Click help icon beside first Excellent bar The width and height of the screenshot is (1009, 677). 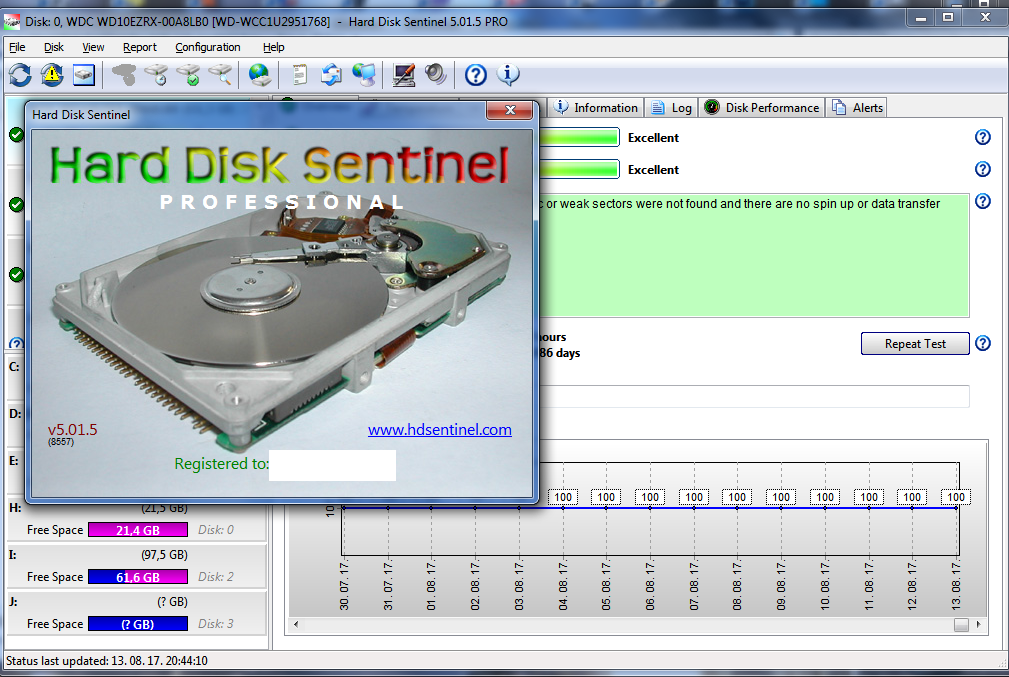[x=983, y=137]
